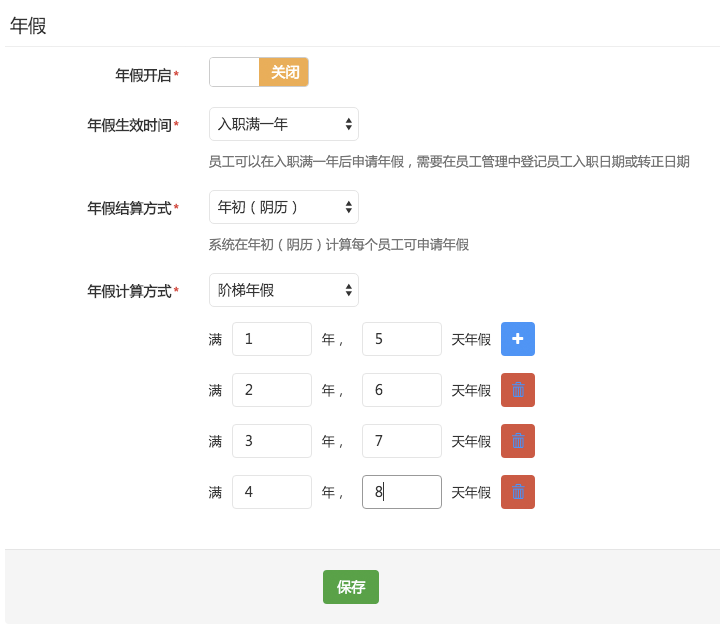
Task: Focus the years field showing 2
Action: [272, 390]
